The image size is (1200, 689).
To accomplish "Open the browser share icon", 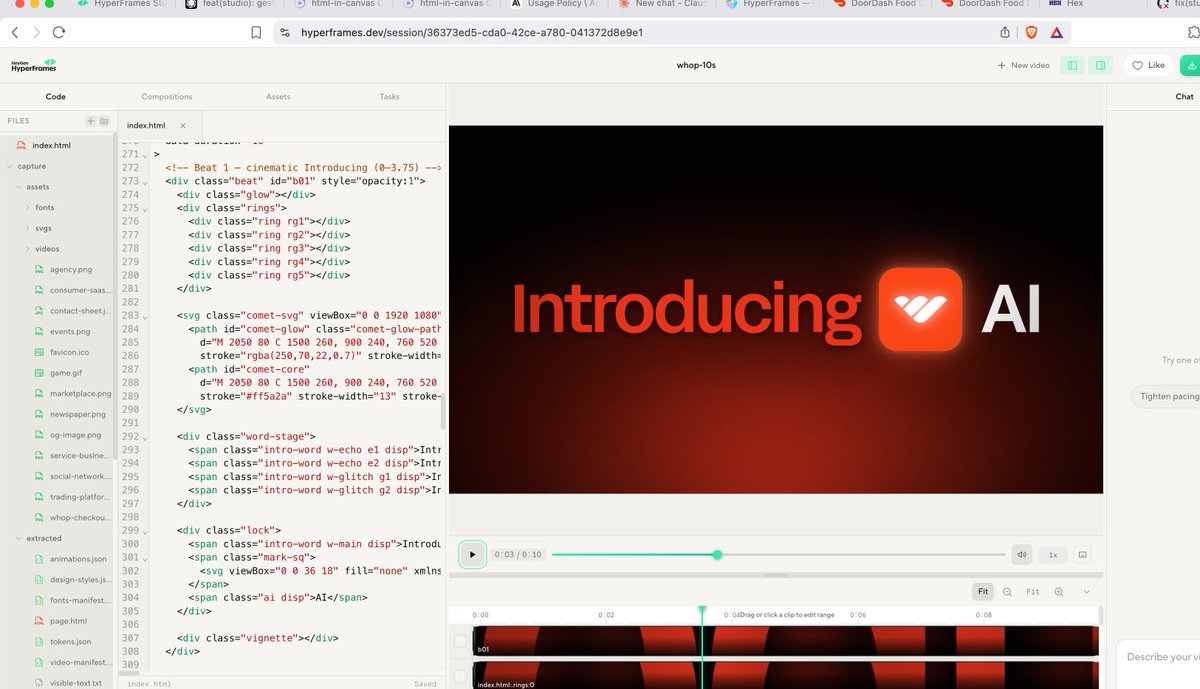I will (x=1005, y=32).
